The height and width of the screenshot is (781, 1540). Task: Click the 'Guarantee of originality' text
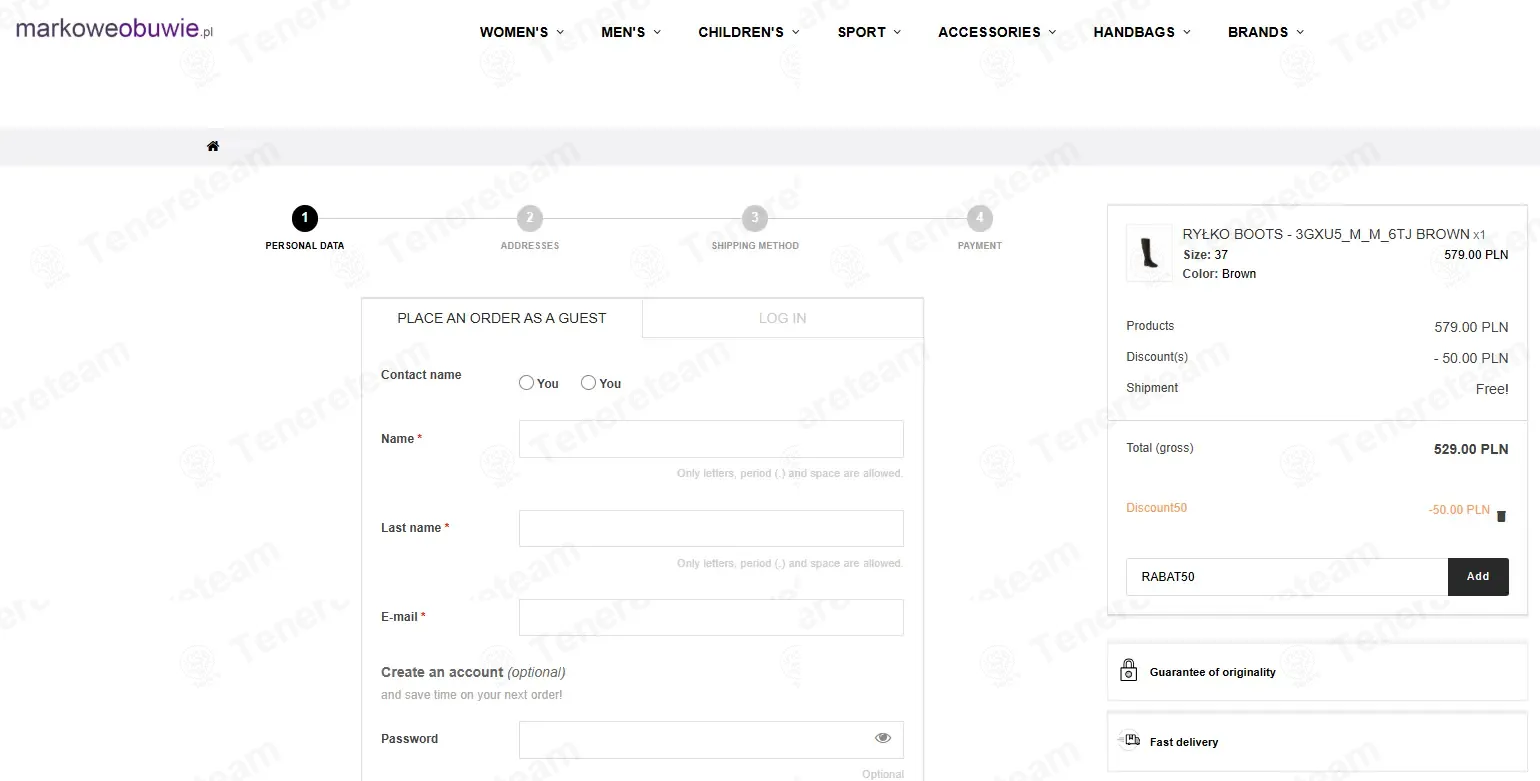(1213, 672)
